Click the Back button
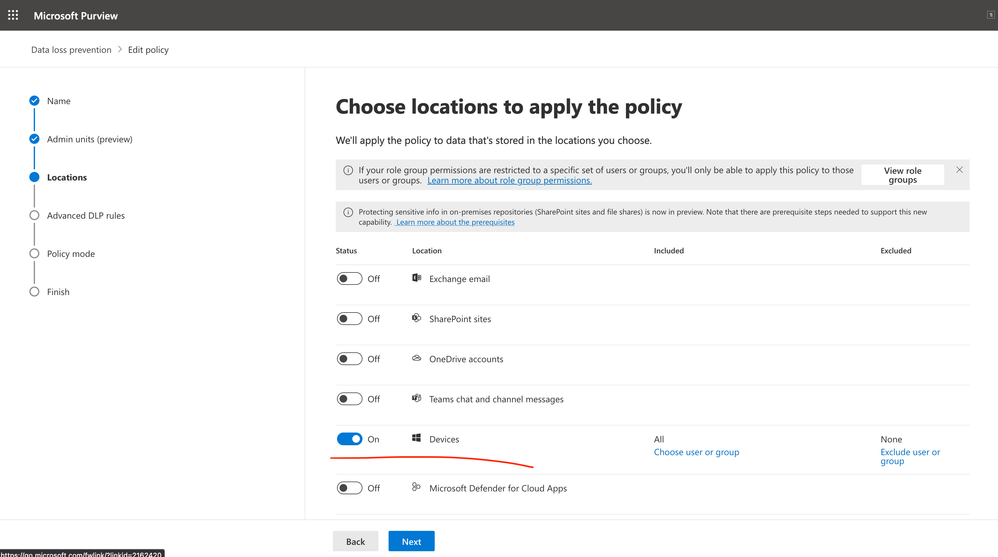Image resolution: width=998 pixels, height=557 pixels. coord(355,541)
